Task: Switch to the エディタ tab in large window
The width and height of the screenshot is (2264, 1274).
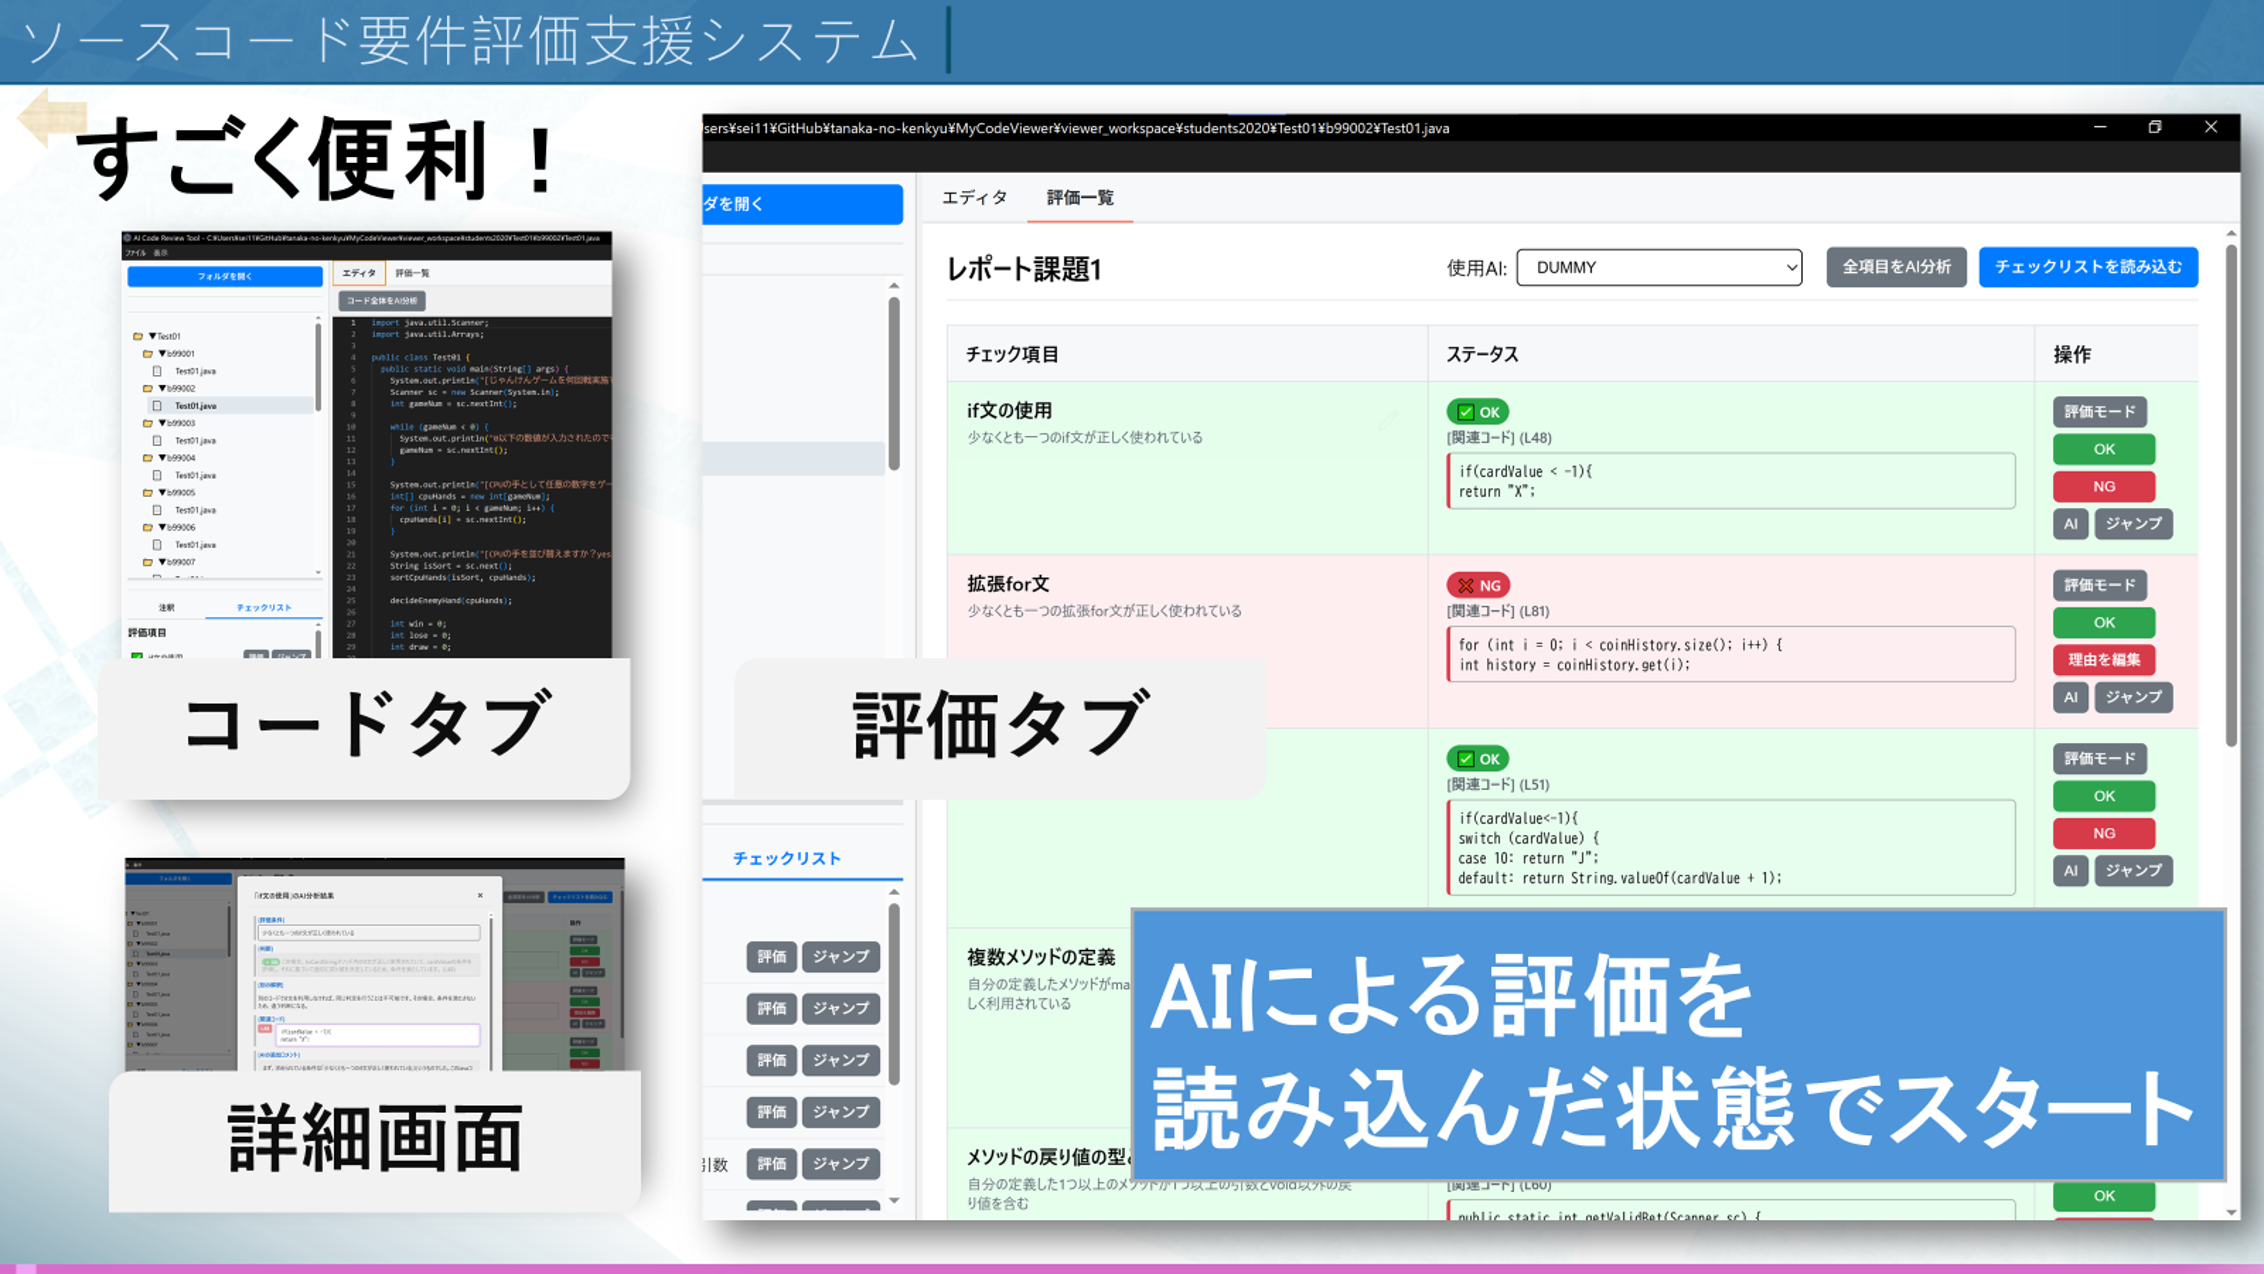Action: (x=974, y=198)
